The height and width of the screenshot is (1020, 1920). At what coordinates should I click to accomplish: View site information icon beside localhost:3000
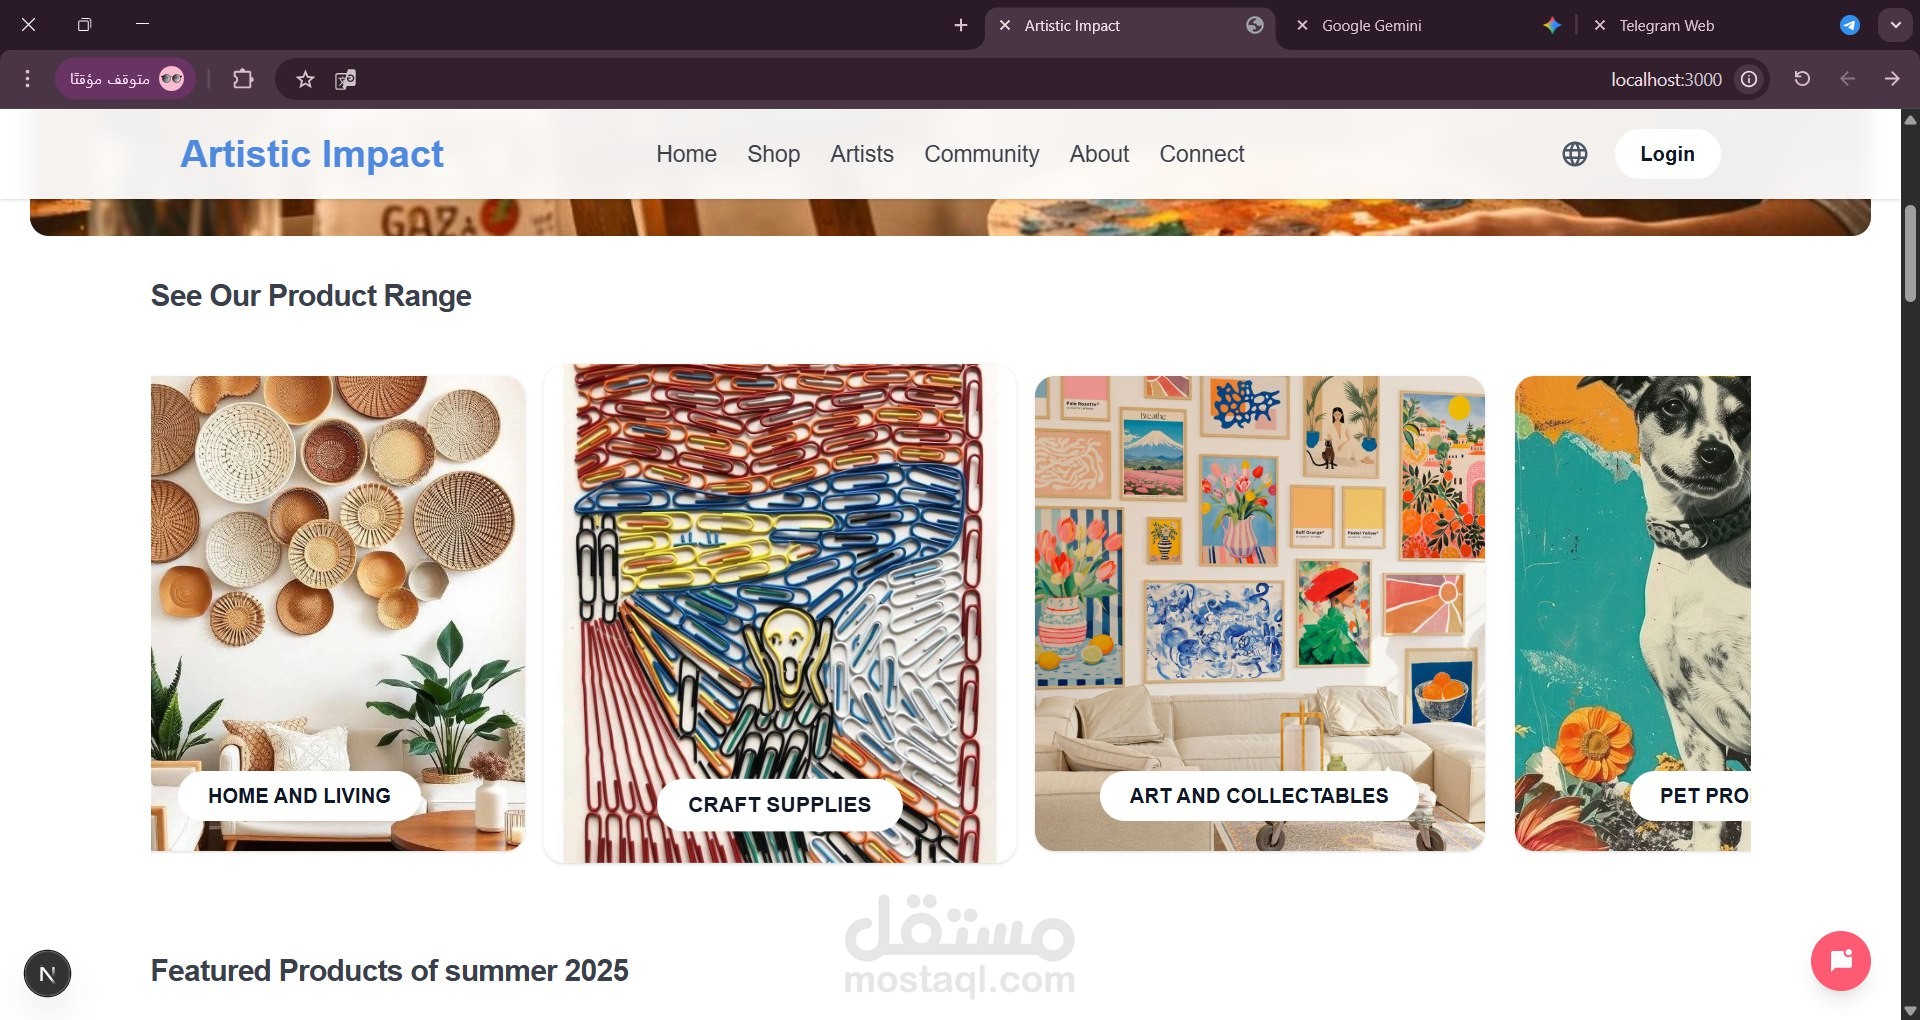point(1749,79)
